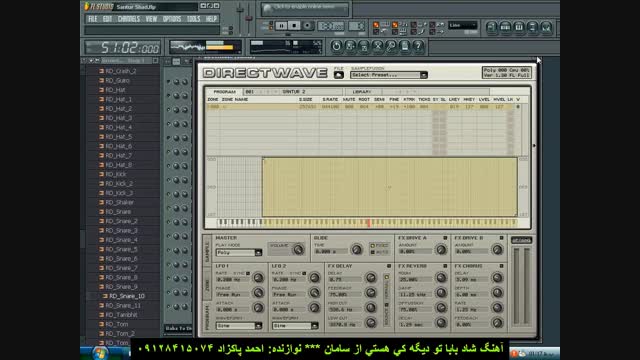Open the Line snap selector dropdown
The width and height of the screenshot is (640, 360).
462,25
